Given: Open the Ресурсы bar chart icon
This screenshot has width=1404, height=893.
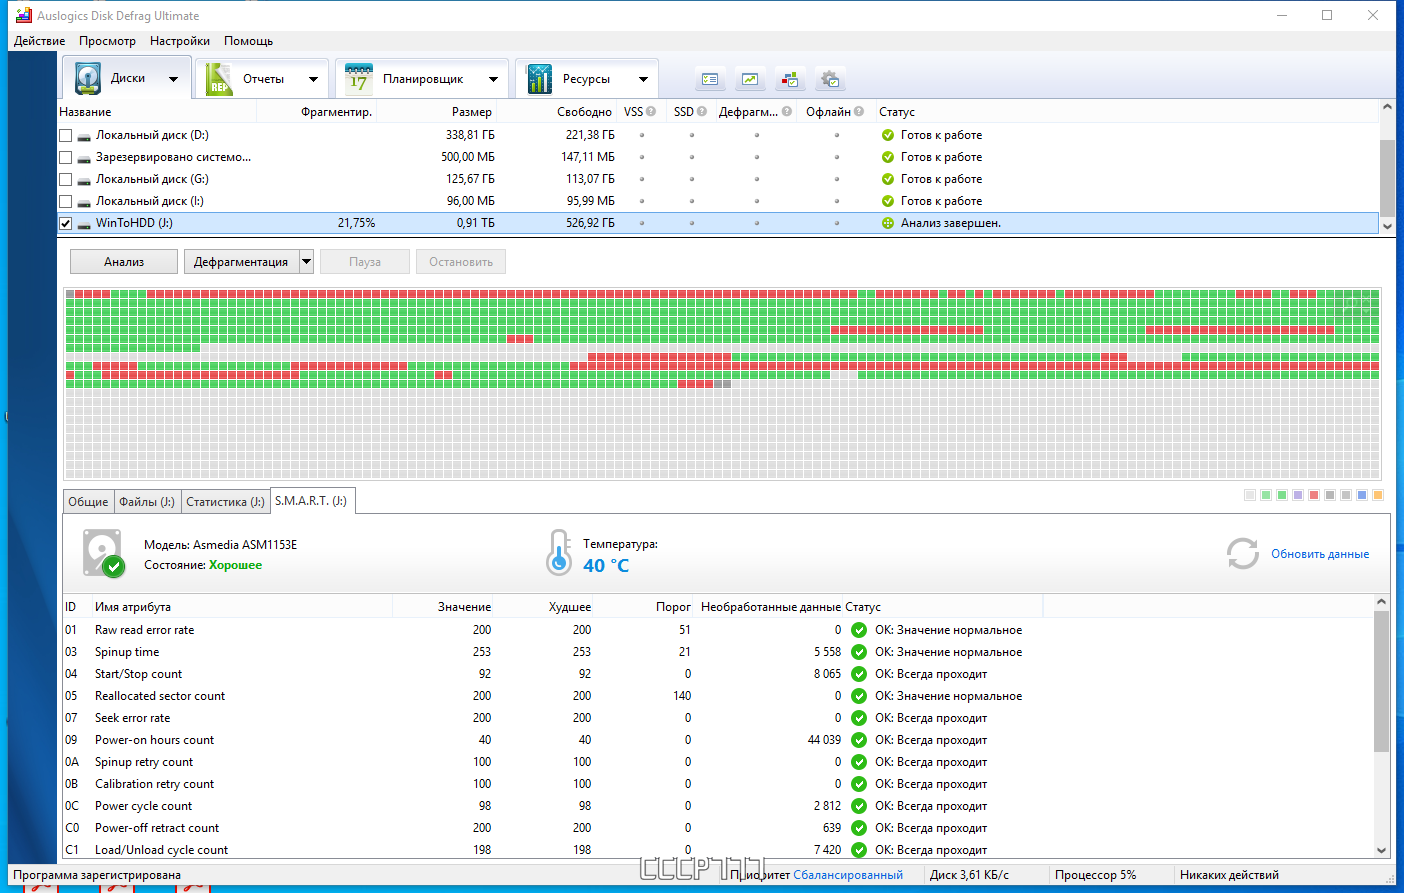Looking at the screenshot, I should [x=539, y=78].
